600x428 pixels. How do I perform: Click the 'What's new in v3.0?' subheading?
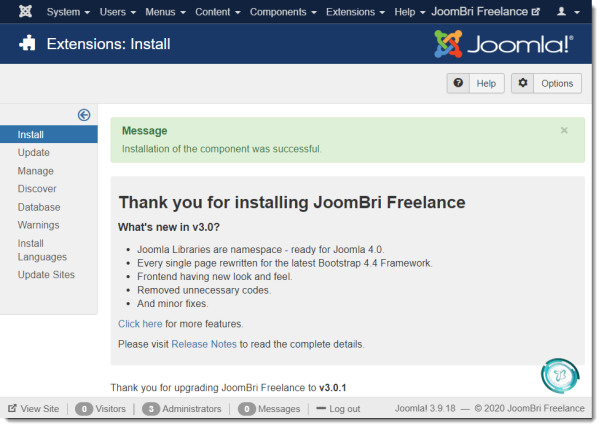pos(169,227)
